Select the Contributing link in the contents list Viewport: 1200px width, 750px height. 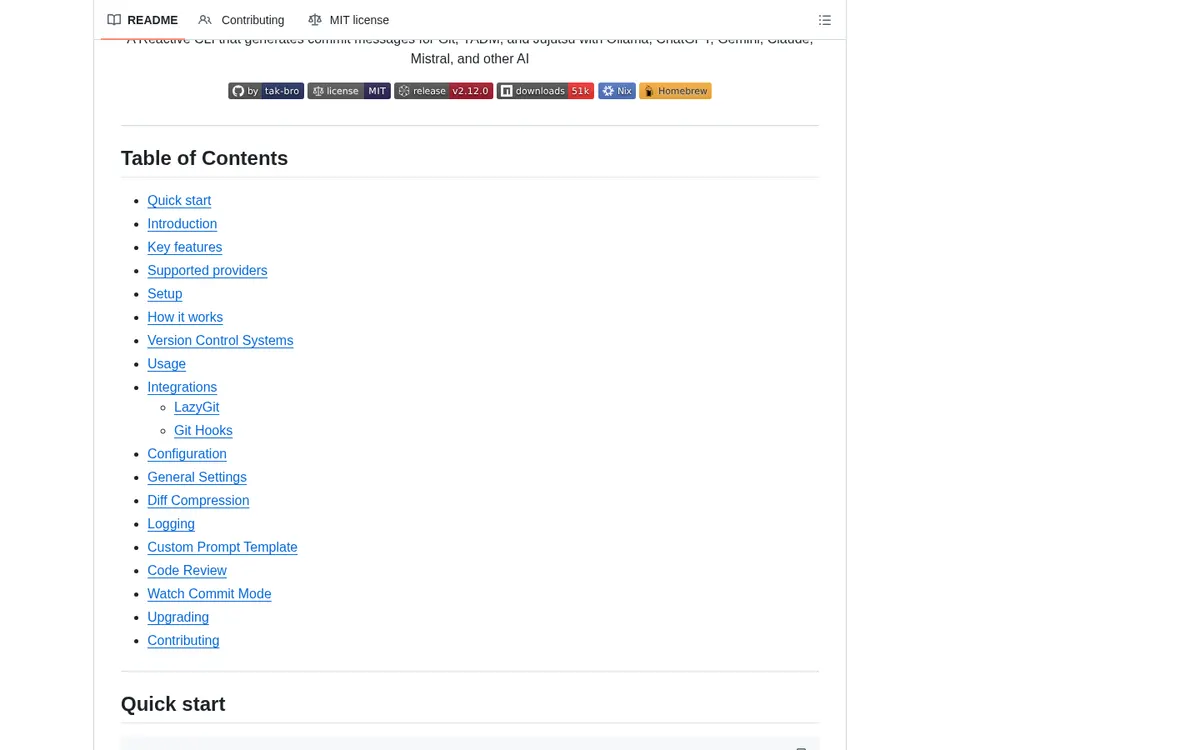pyautogui.click(x=183, y=641)
